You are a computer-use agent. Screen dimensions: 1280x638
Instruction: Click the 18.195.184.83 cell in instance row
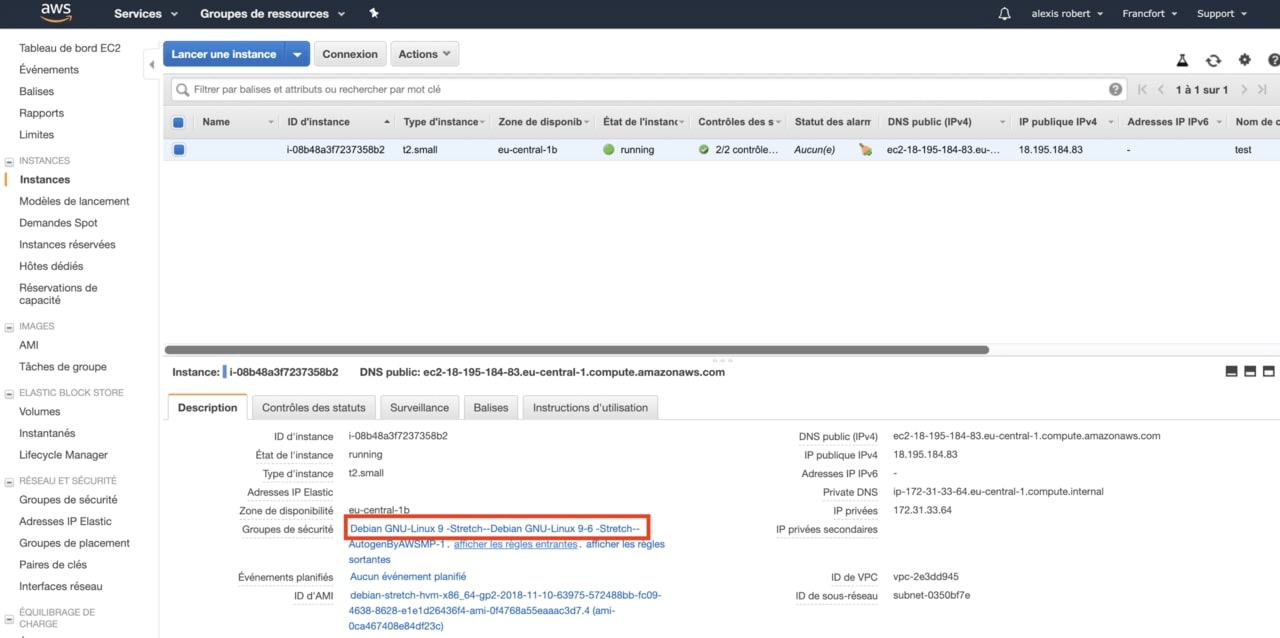point(1051,150)
